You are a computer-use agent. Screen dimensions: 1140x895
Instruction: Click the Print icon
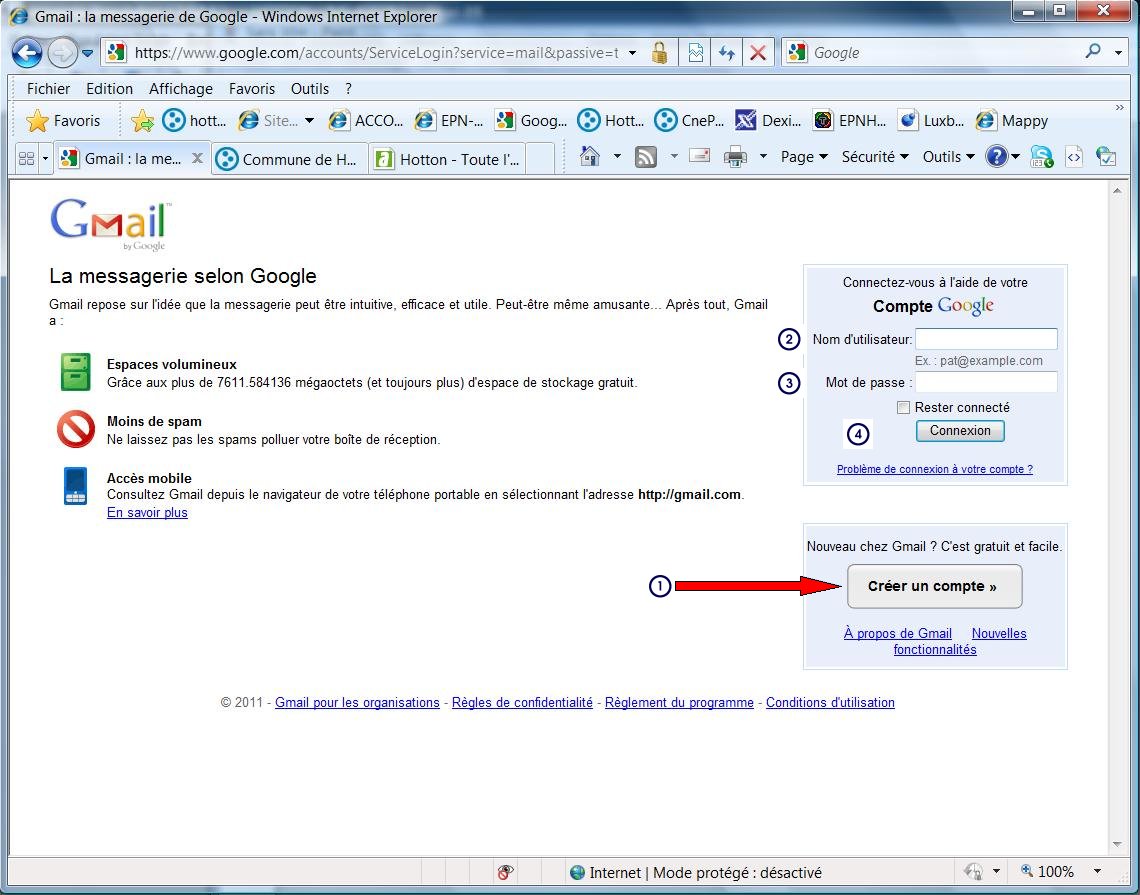[x=735, y=156]
